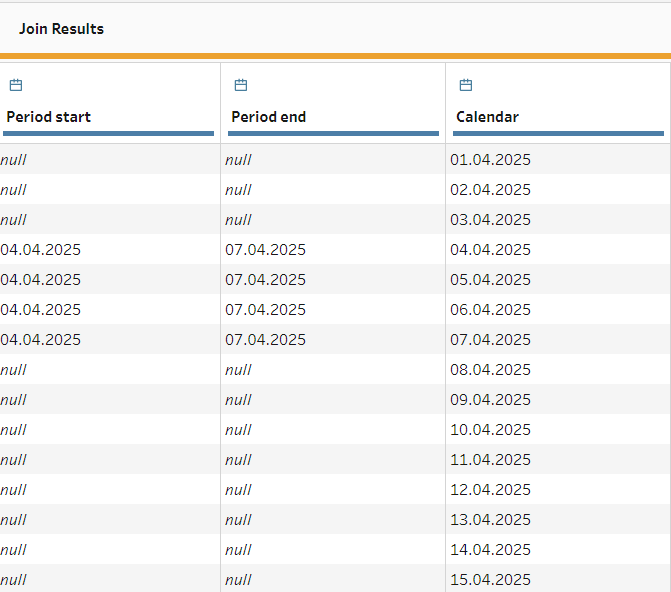671x592 pixels.
Task: Select Period end value in the 06.04.2025 row
Action: coord(265,309)
